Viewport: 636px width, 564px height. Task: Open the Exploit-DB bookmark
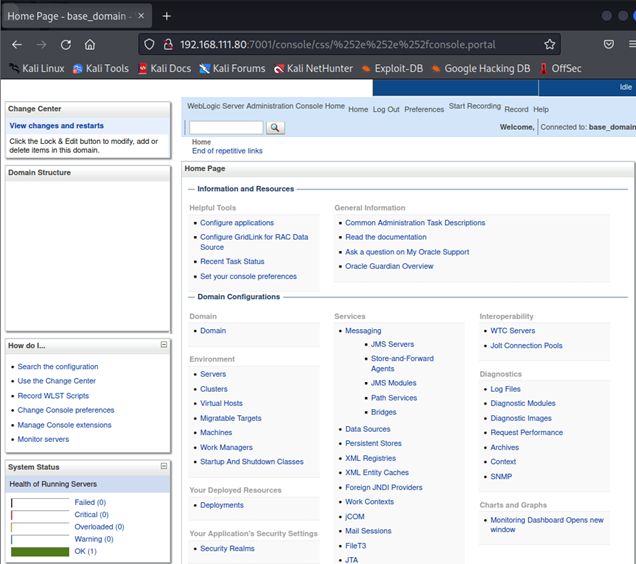pos(392,69)
